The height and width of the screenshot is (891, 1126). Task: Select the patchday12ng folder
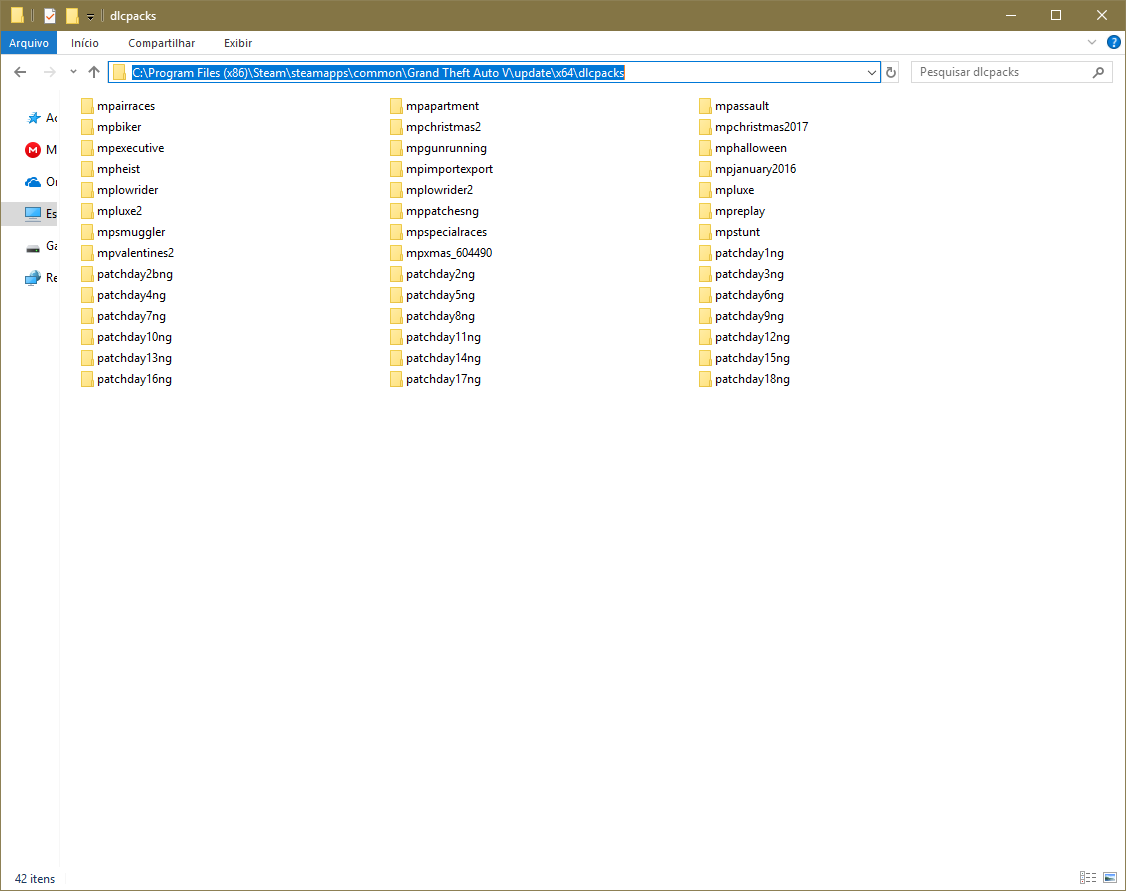745,337
